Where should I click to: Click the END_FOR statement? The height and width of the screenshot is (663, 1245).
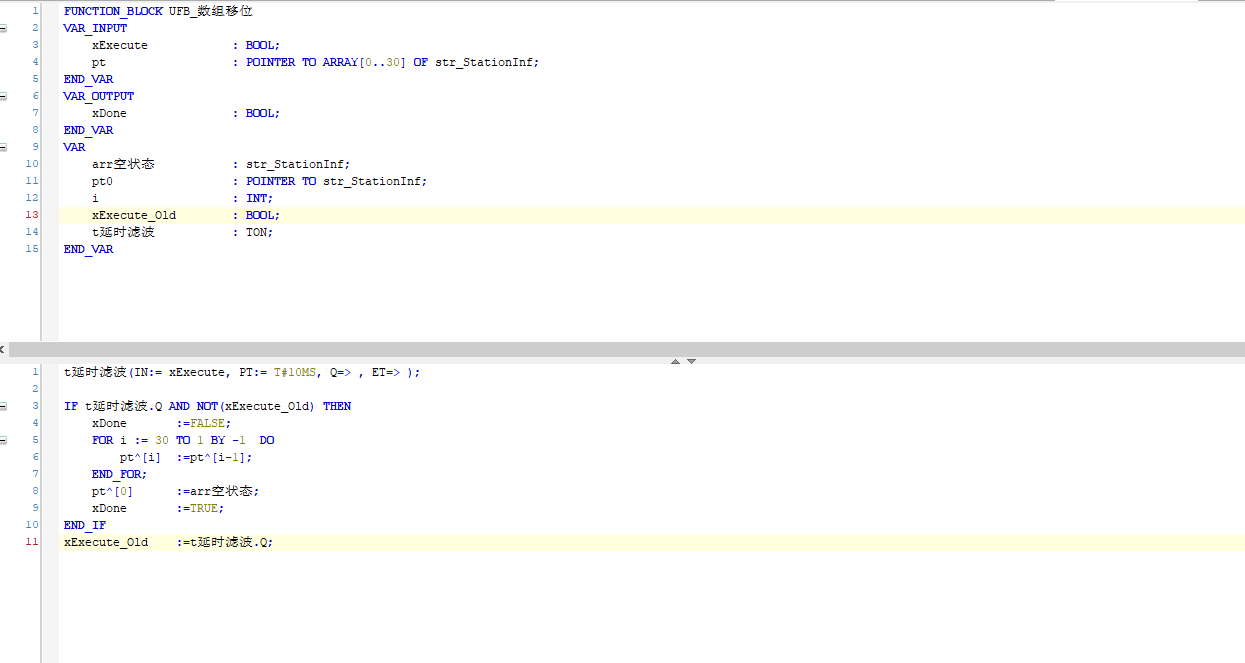(118, 474)
